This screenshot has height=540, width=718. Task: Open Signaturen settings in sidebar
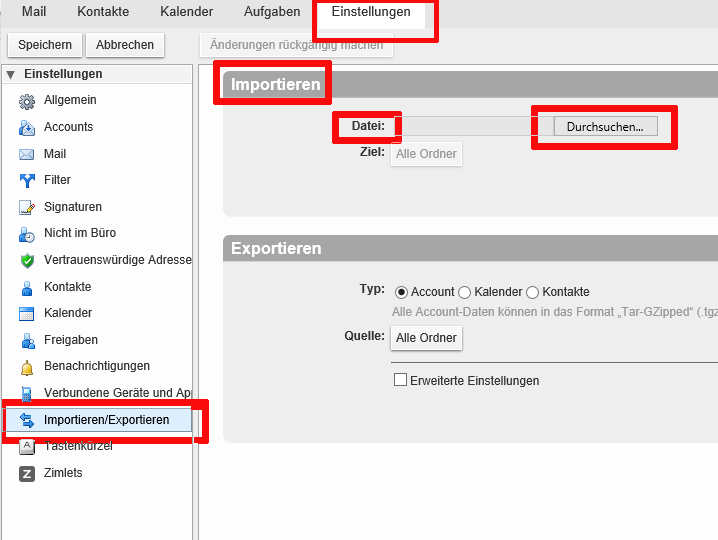pyautogui.click(x=73, y=207)
